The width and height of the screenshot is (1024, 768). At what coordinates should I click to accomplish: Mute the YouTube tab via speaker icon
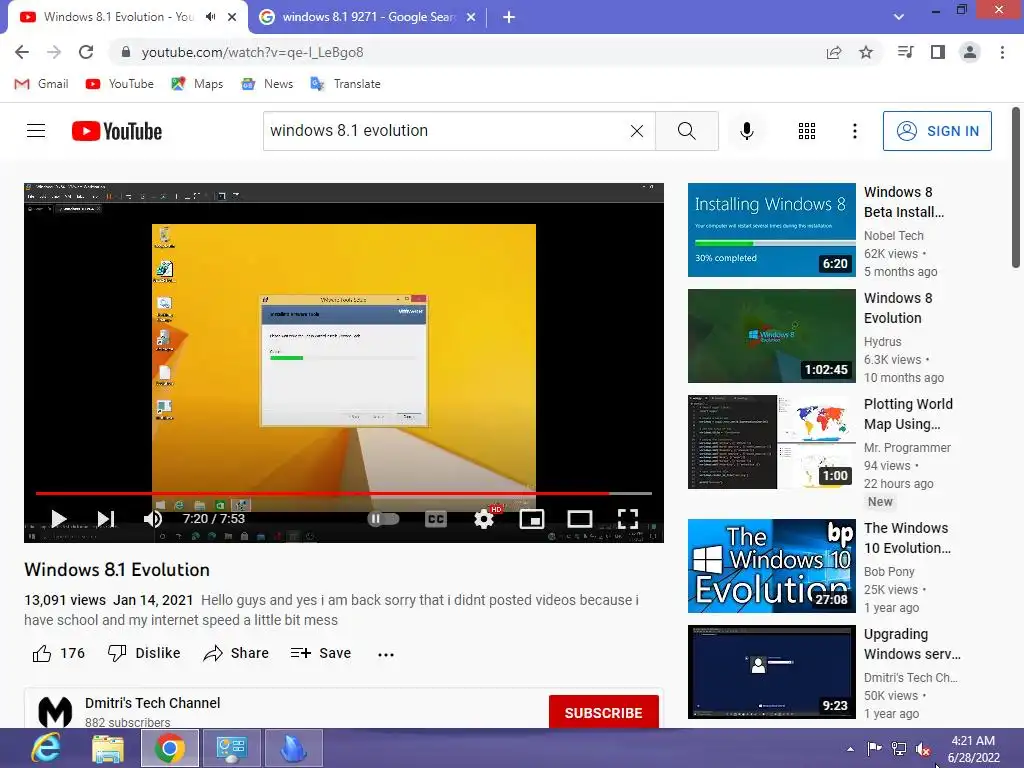210,17
